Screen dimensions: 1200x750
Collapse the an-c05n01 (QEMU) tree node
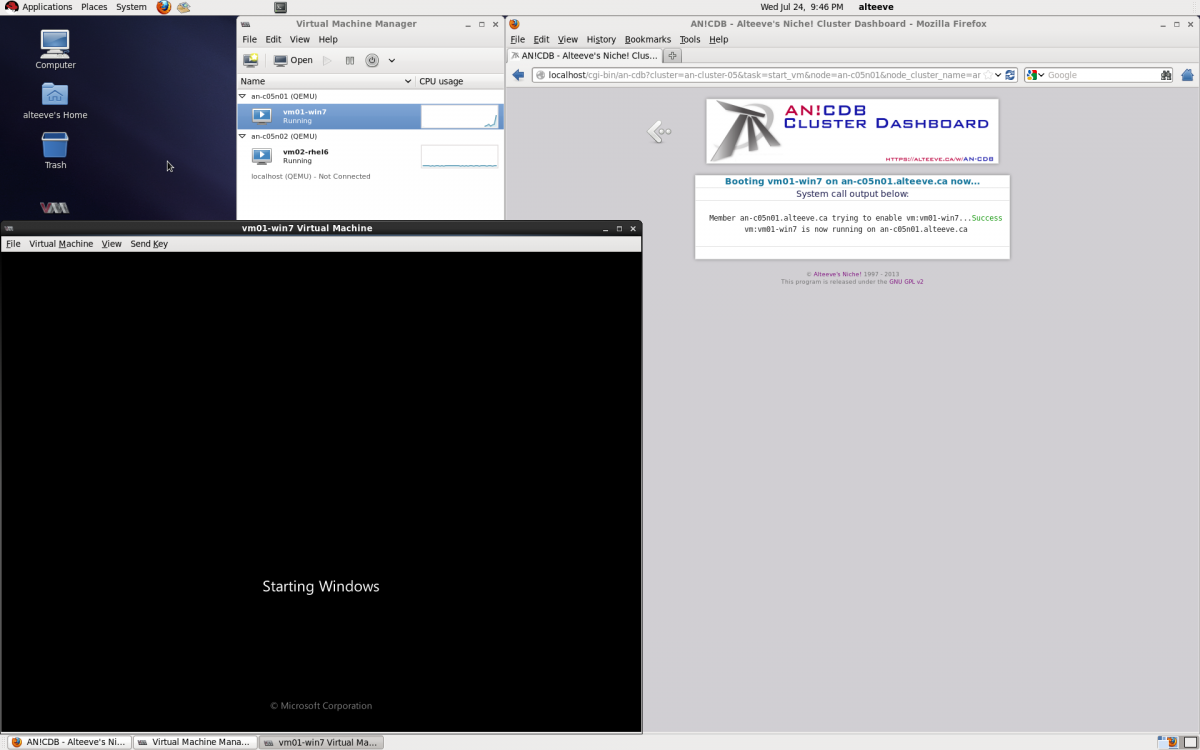[x=243, y=96]
